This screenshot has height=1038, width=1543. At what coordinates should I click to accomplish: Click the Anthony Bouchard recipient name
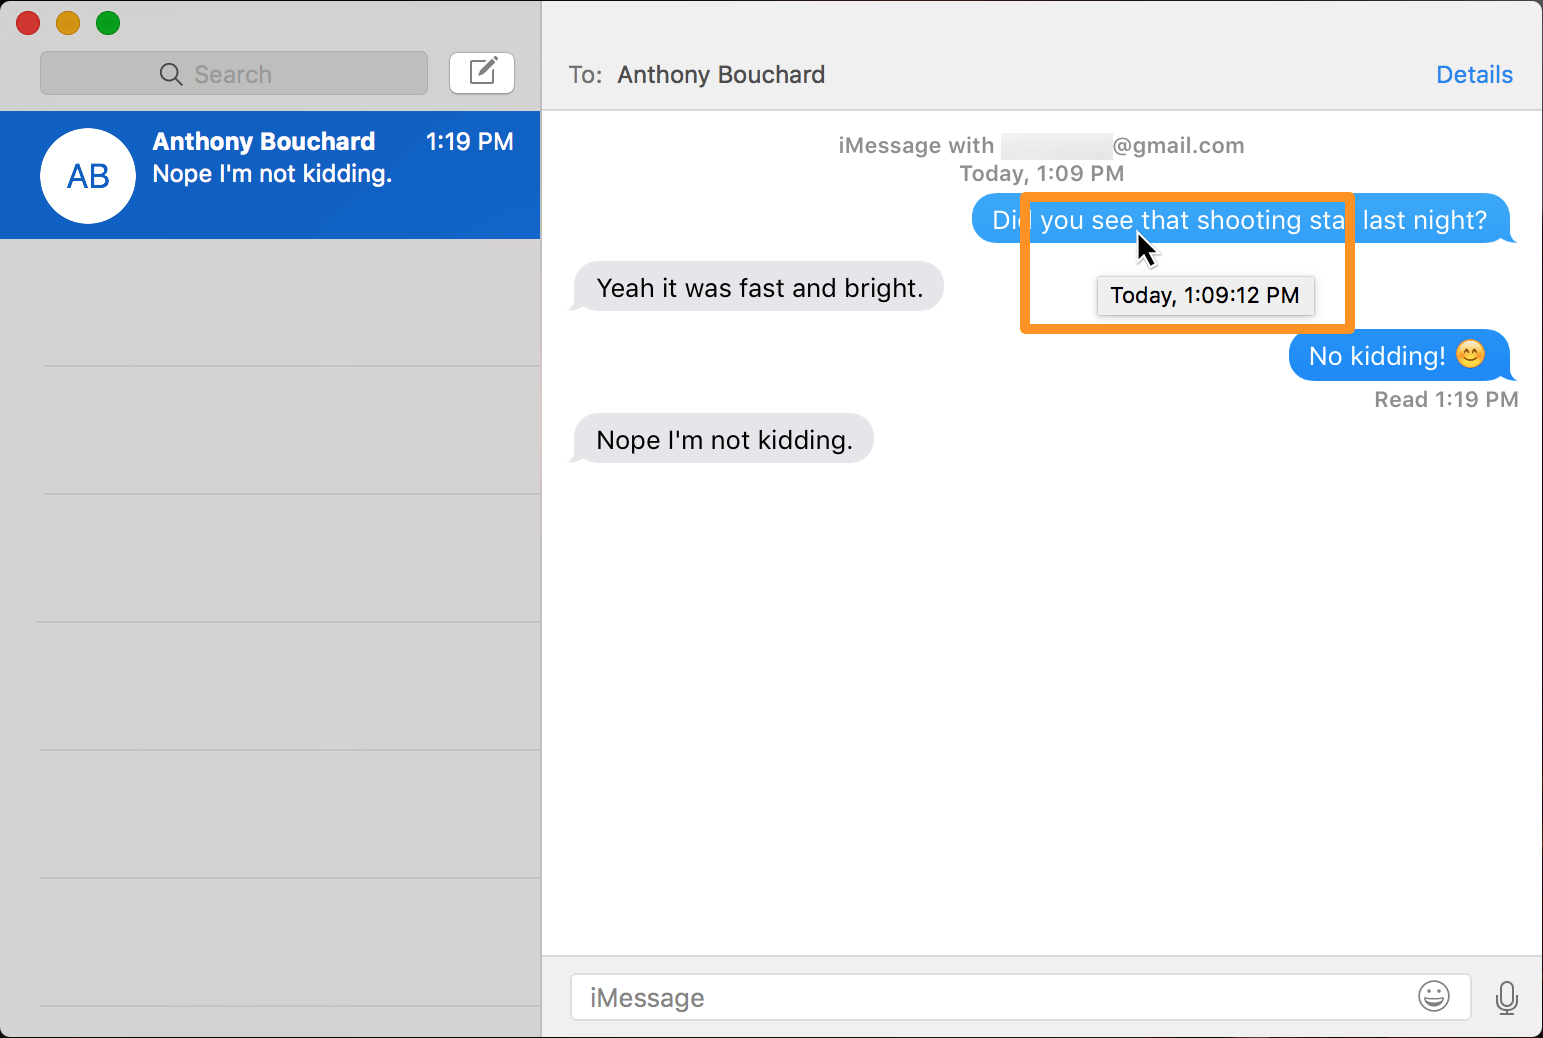(x=721, y=75)
